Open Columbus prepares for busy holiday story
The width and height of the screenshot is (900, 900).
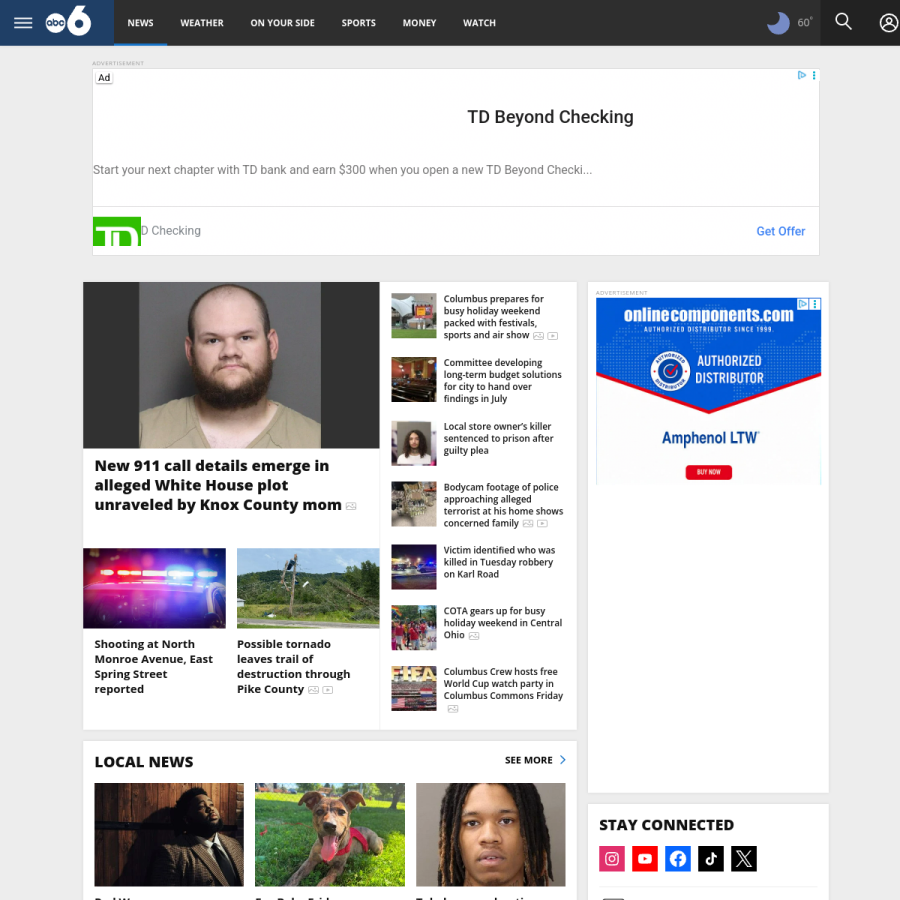pyautogui.click(x=493, y=317)
